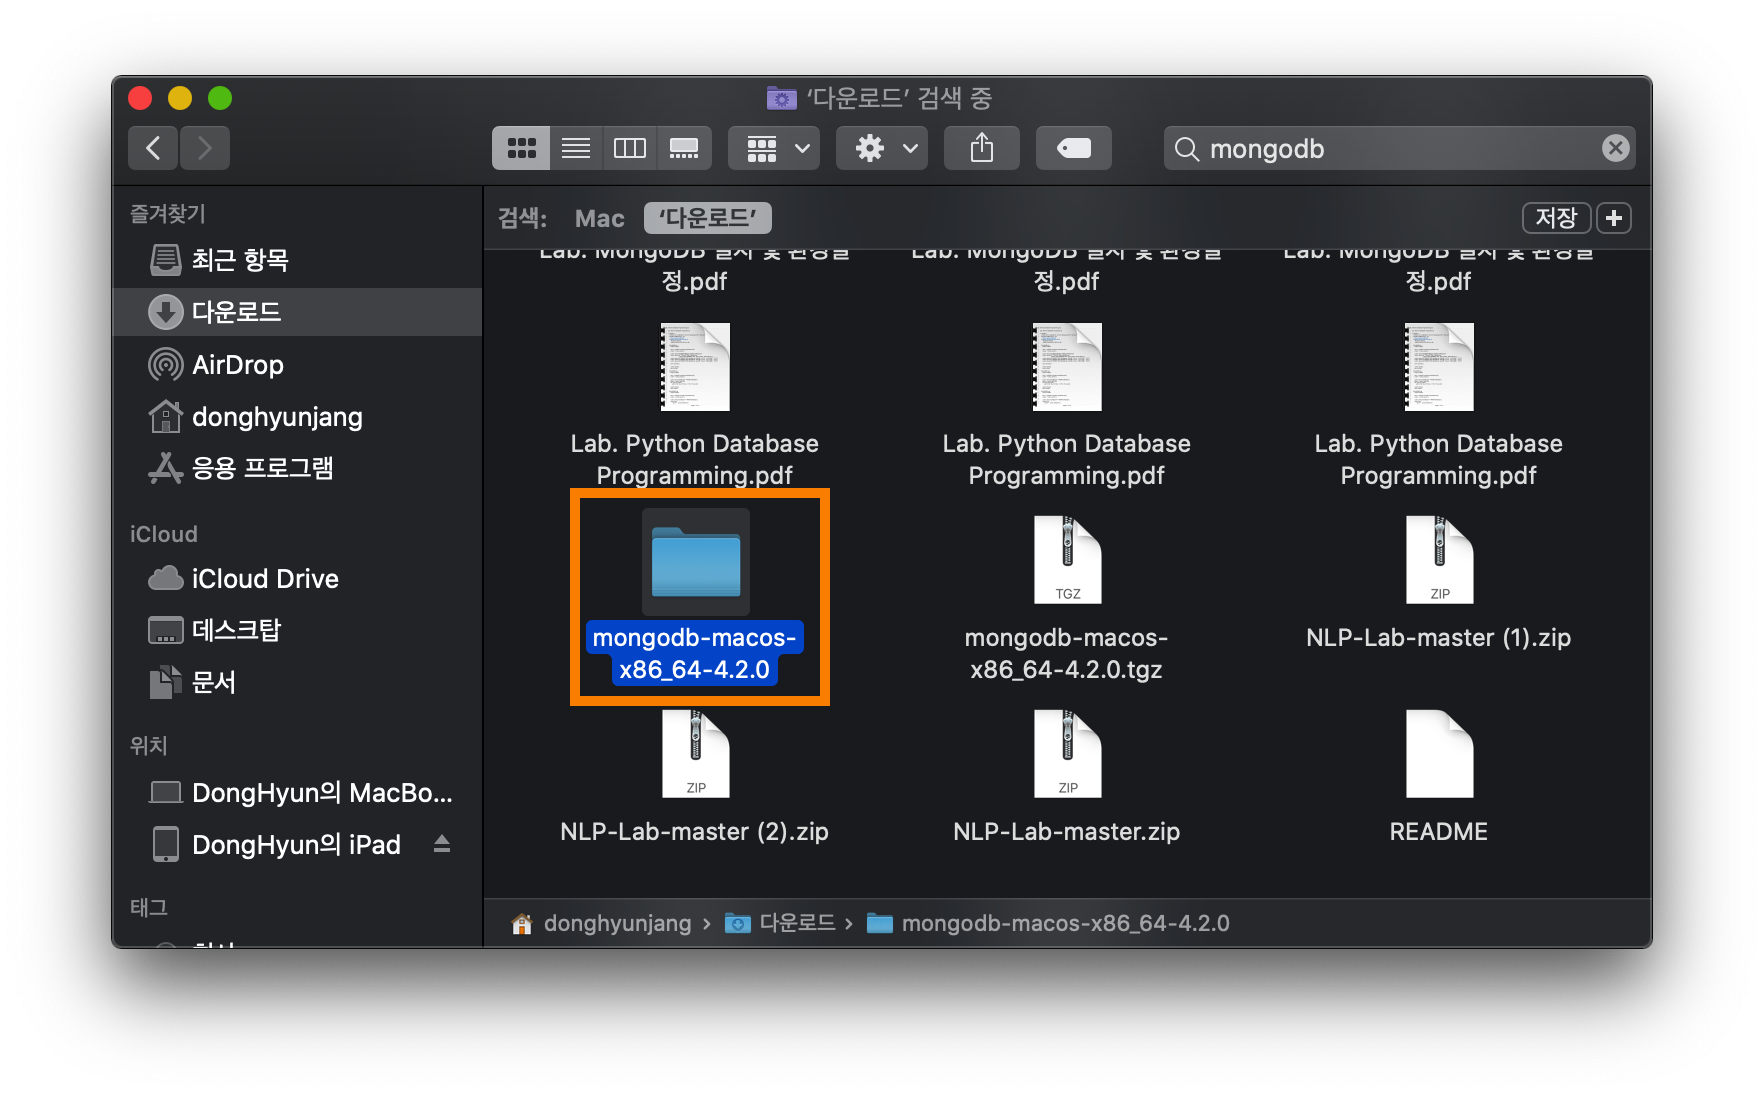Click the README file name
1764x1096 pixels.
[1439, 832]
